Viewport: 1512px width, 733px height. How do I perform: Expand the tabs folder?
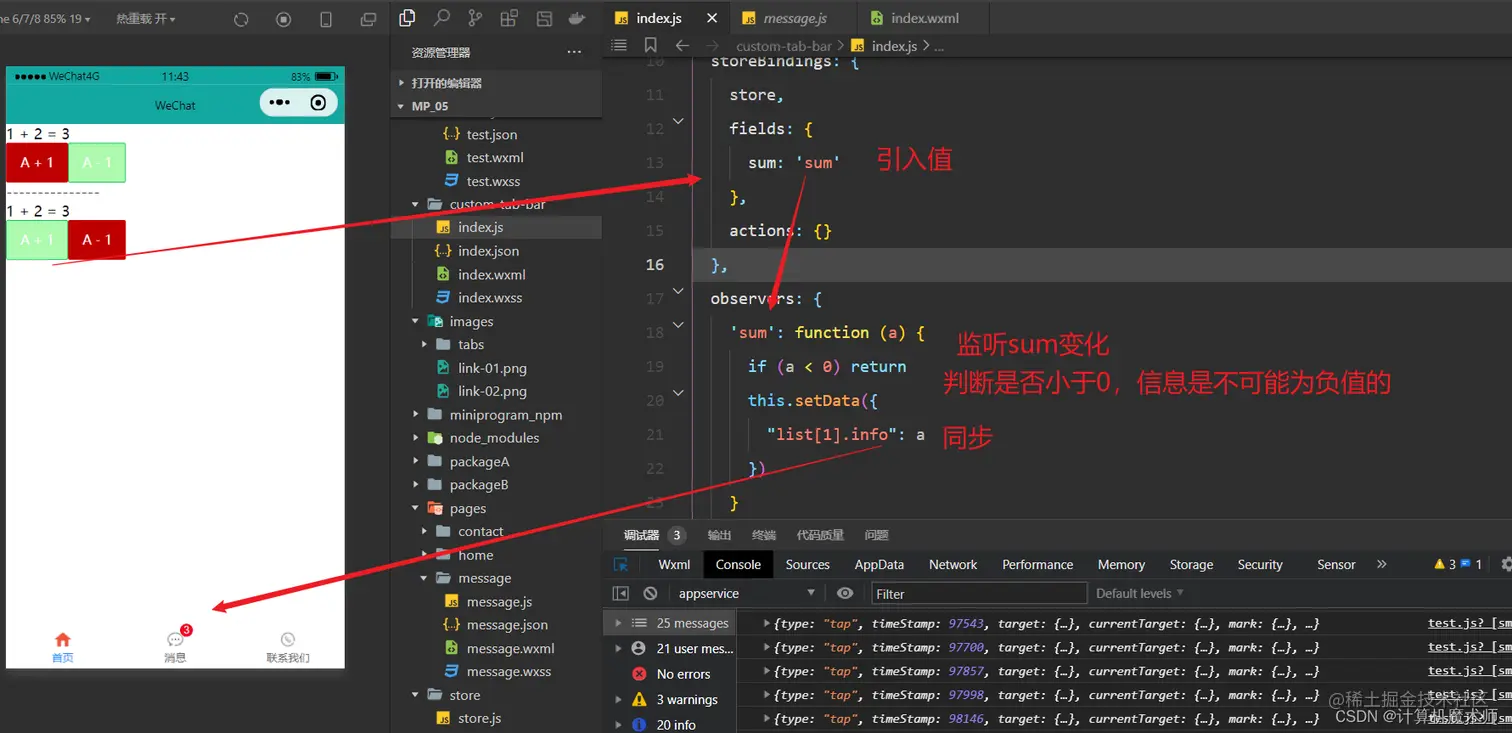coord(424,344)
